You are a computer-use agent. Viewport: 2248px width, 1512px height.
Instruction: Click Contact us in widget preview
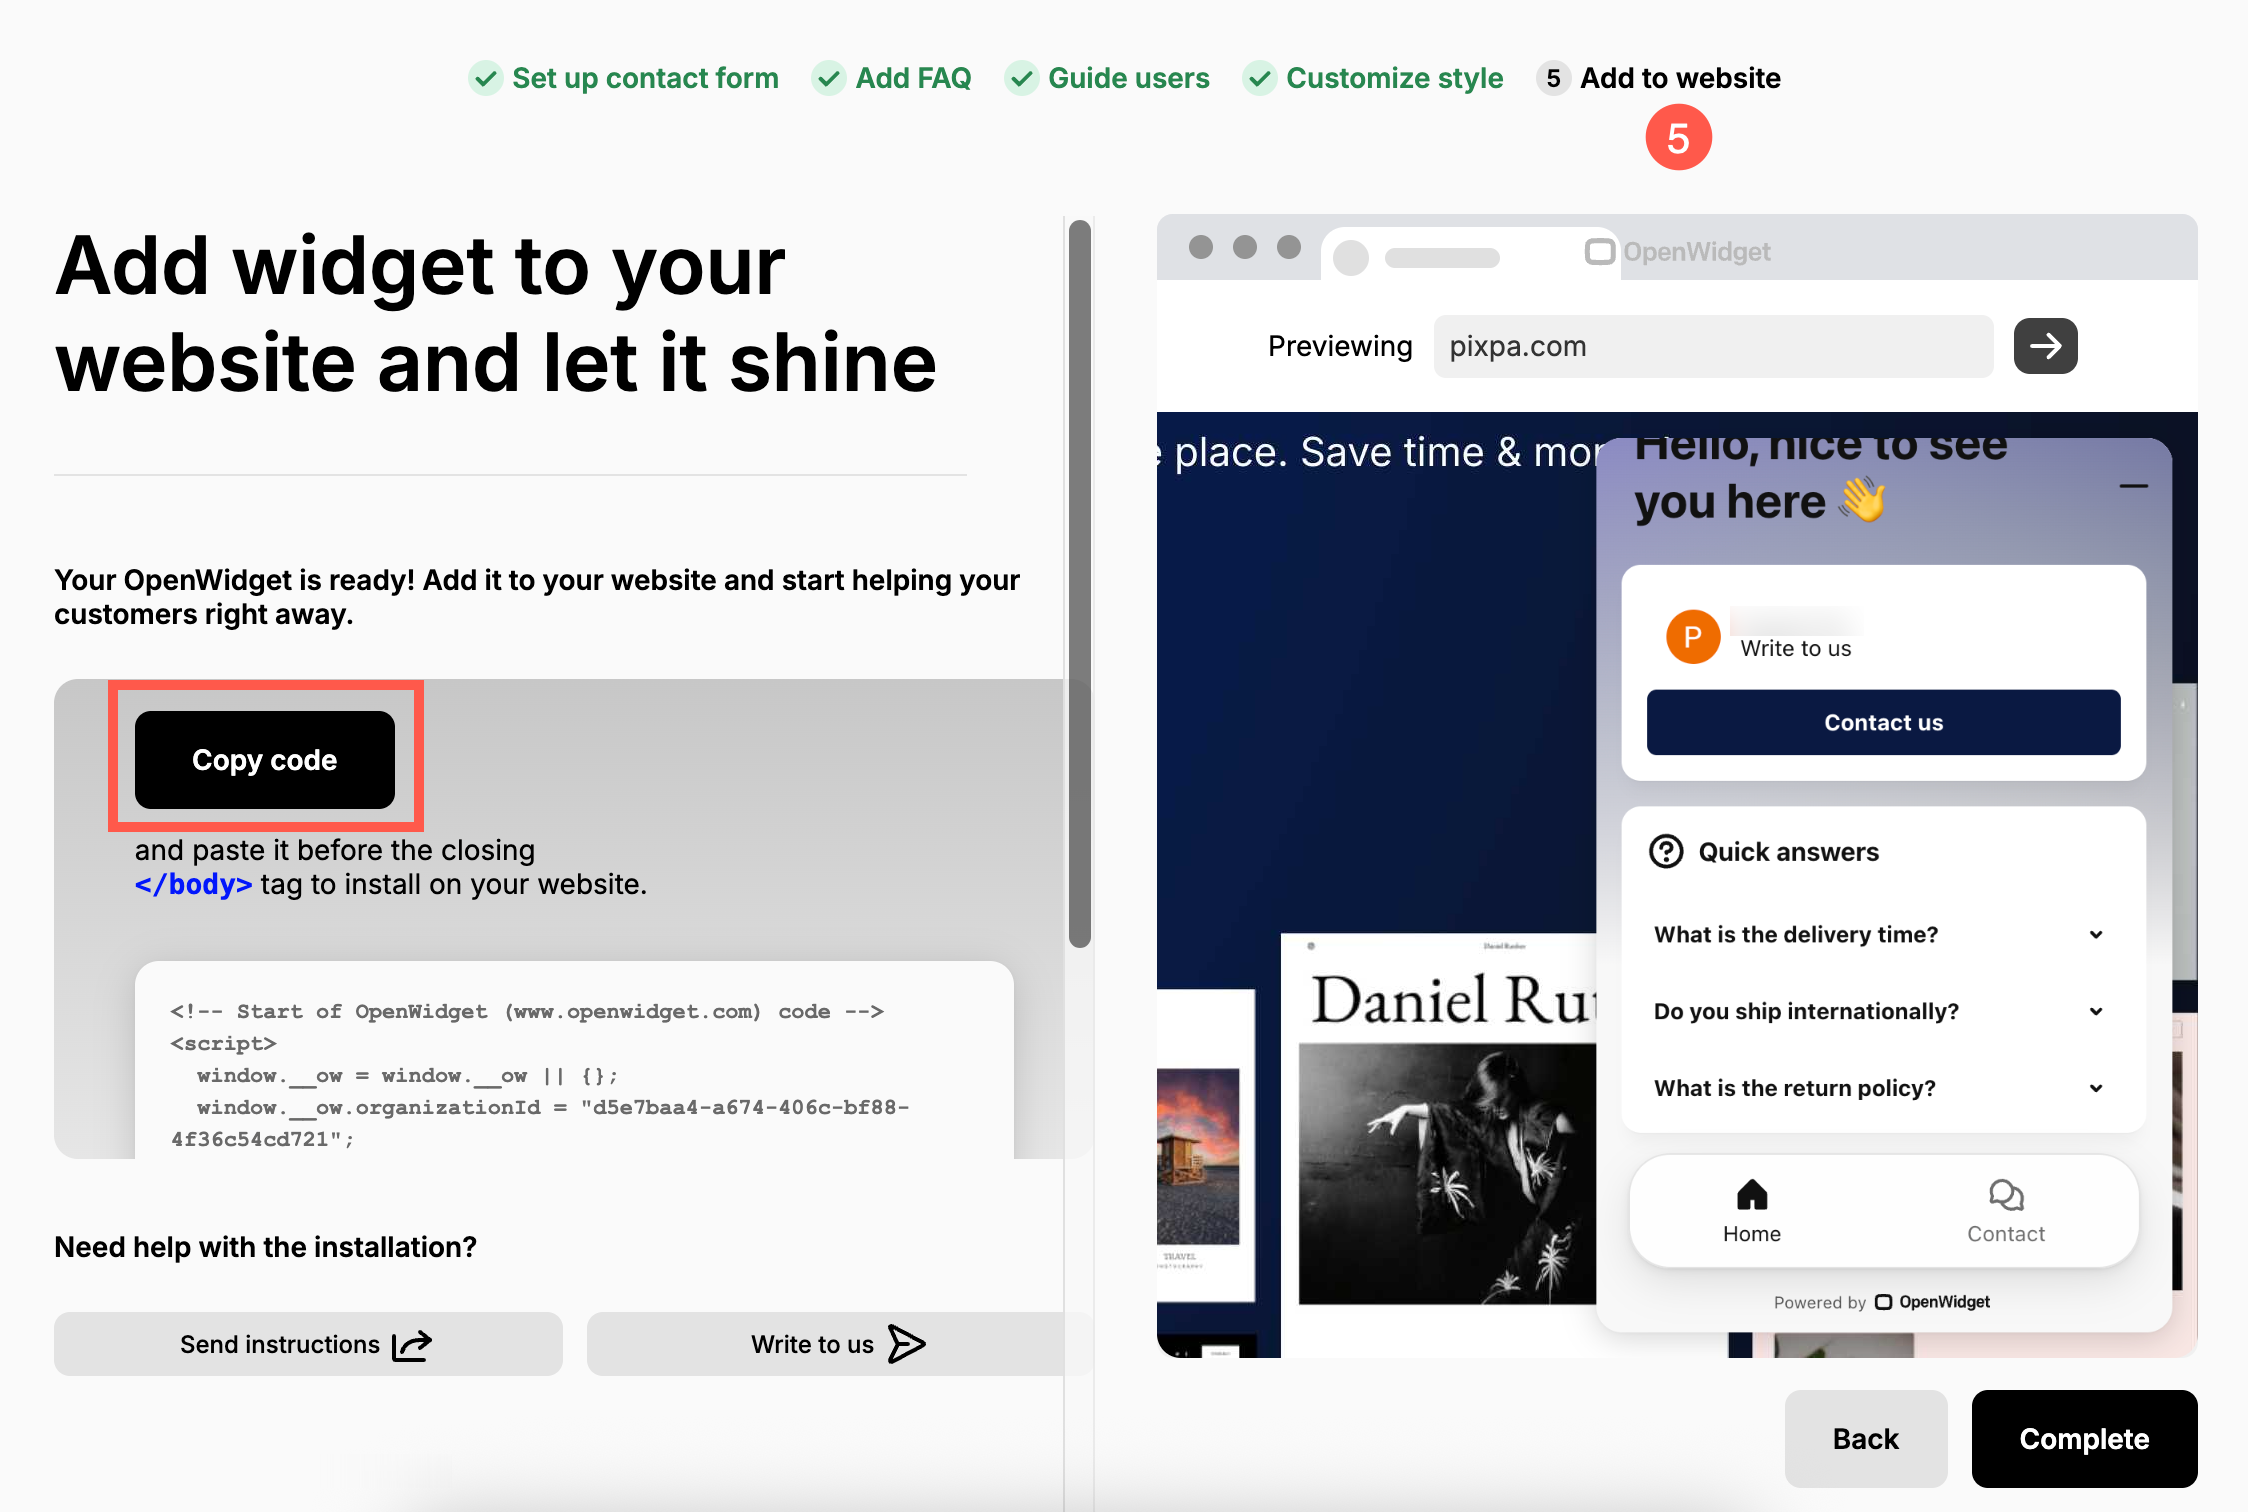[x=1883, y=722]
